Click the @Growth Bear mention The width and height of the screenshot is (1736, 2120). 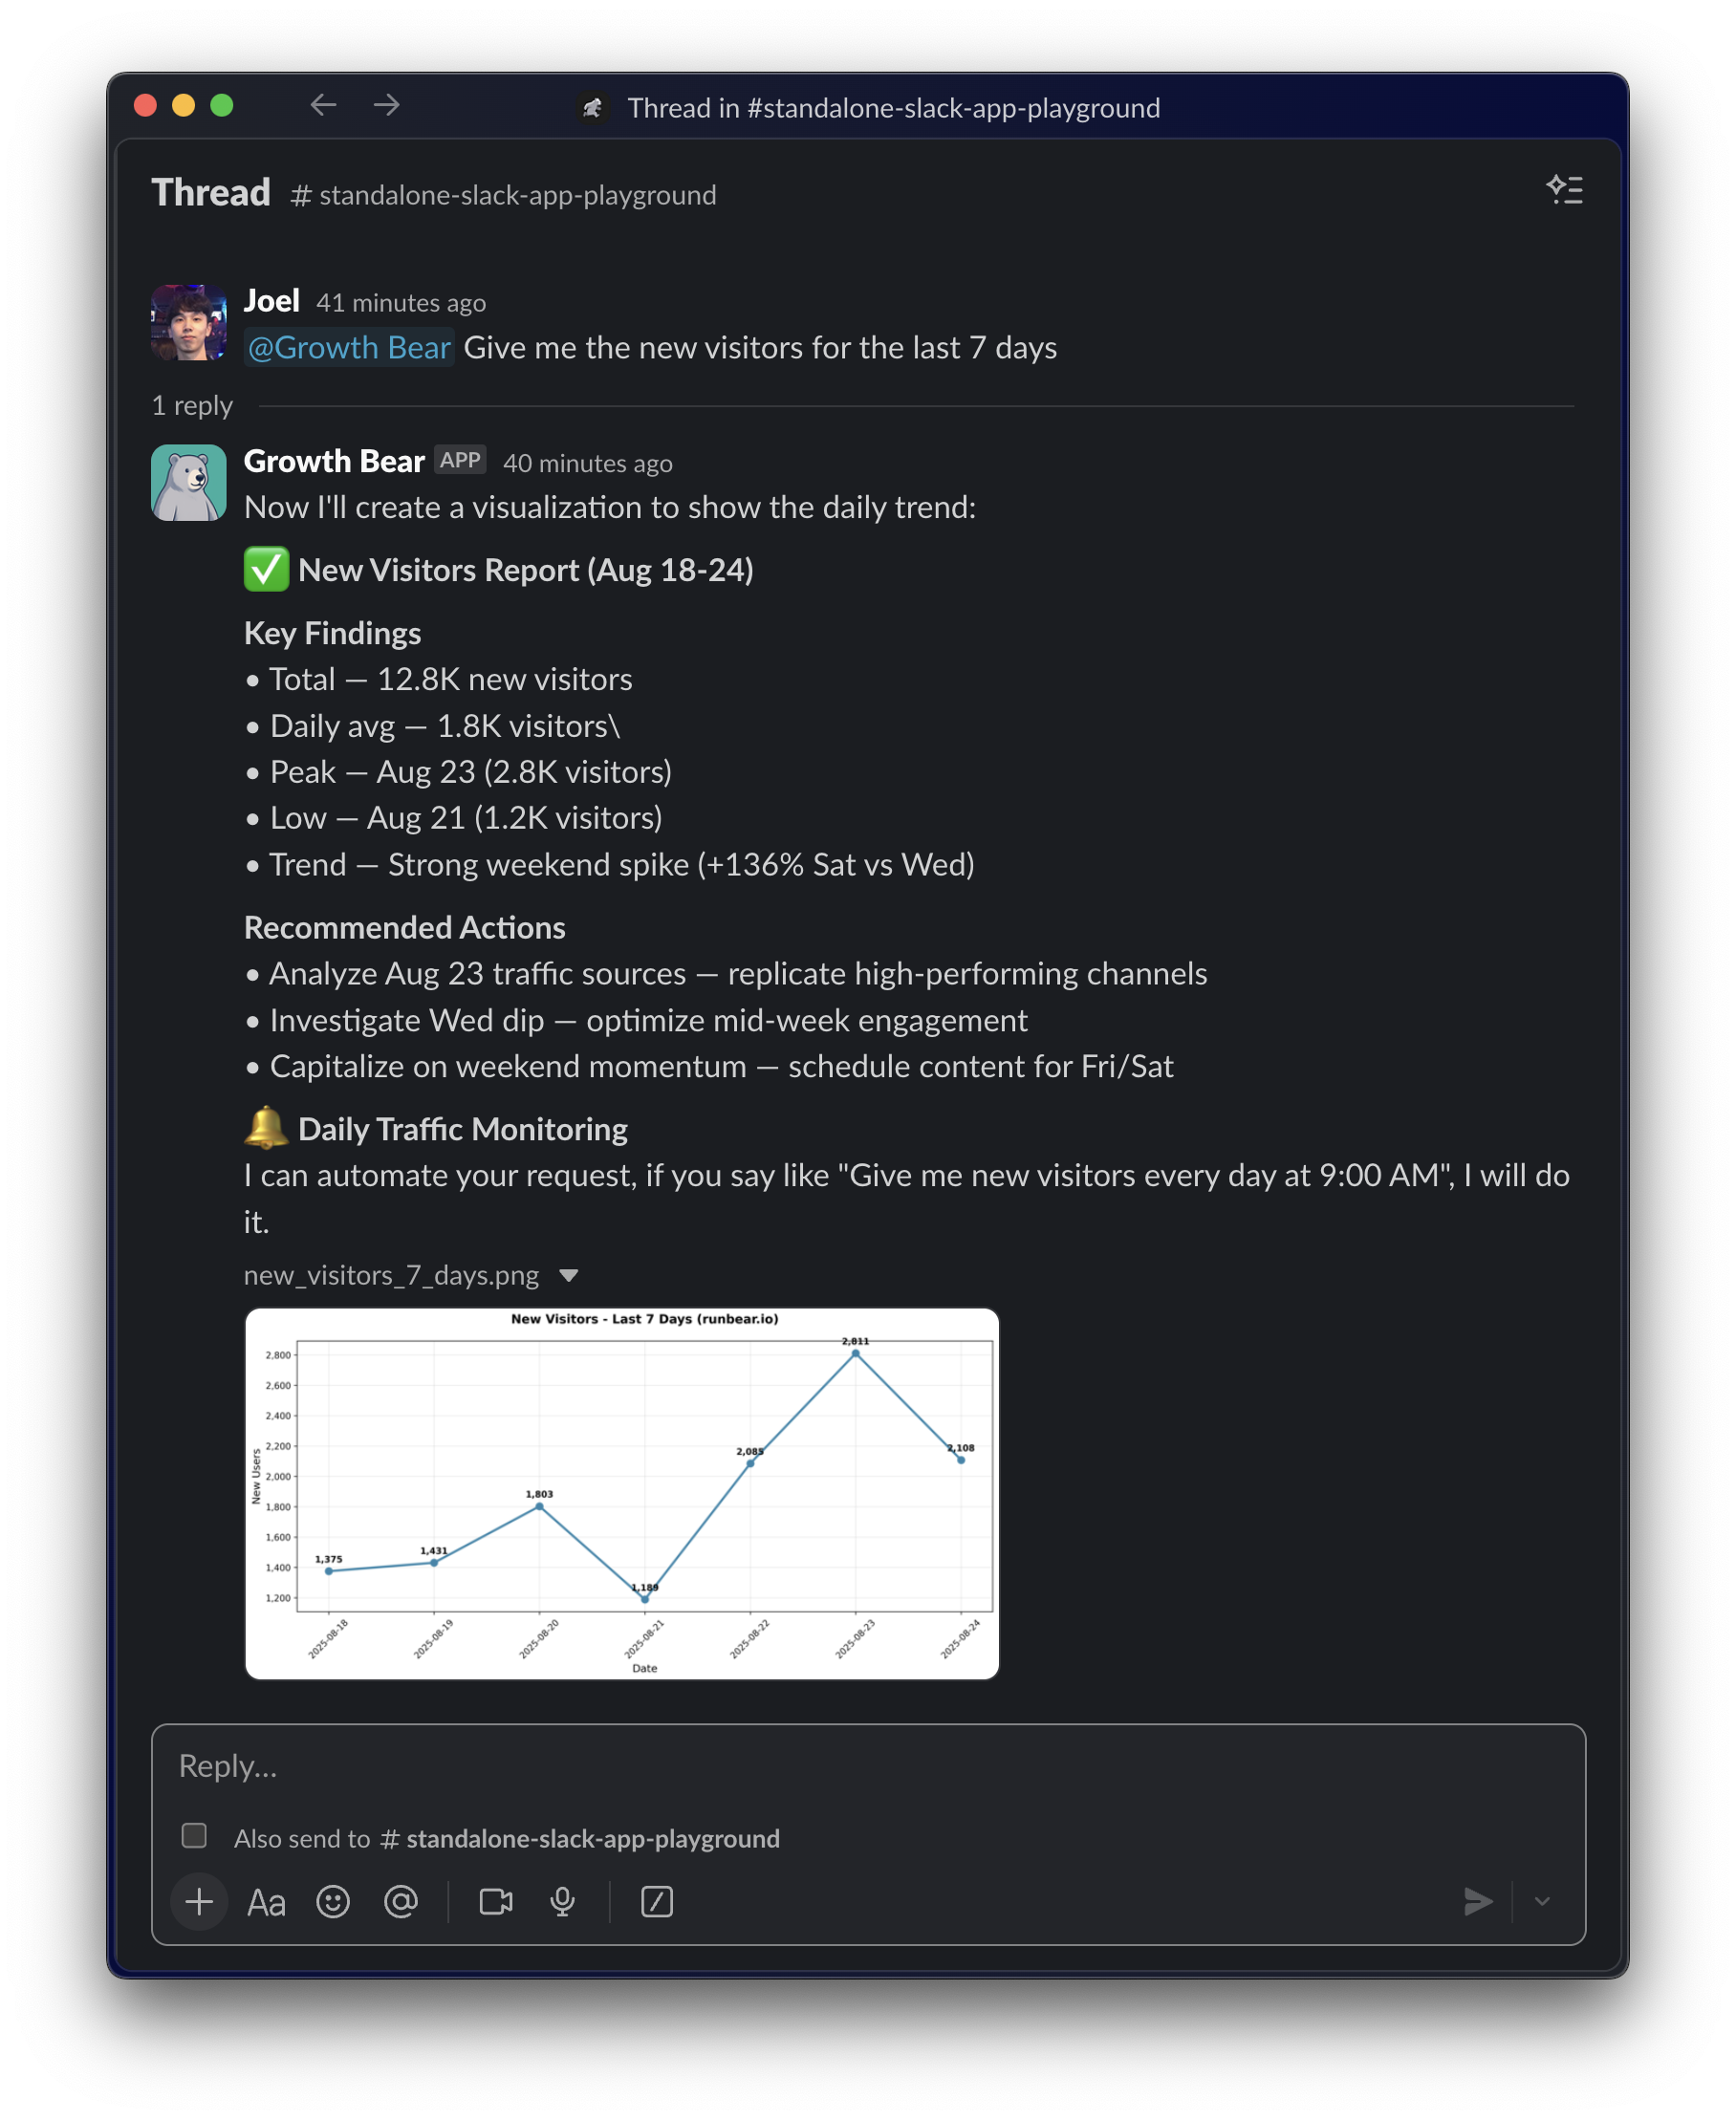(x=349, y=347)
